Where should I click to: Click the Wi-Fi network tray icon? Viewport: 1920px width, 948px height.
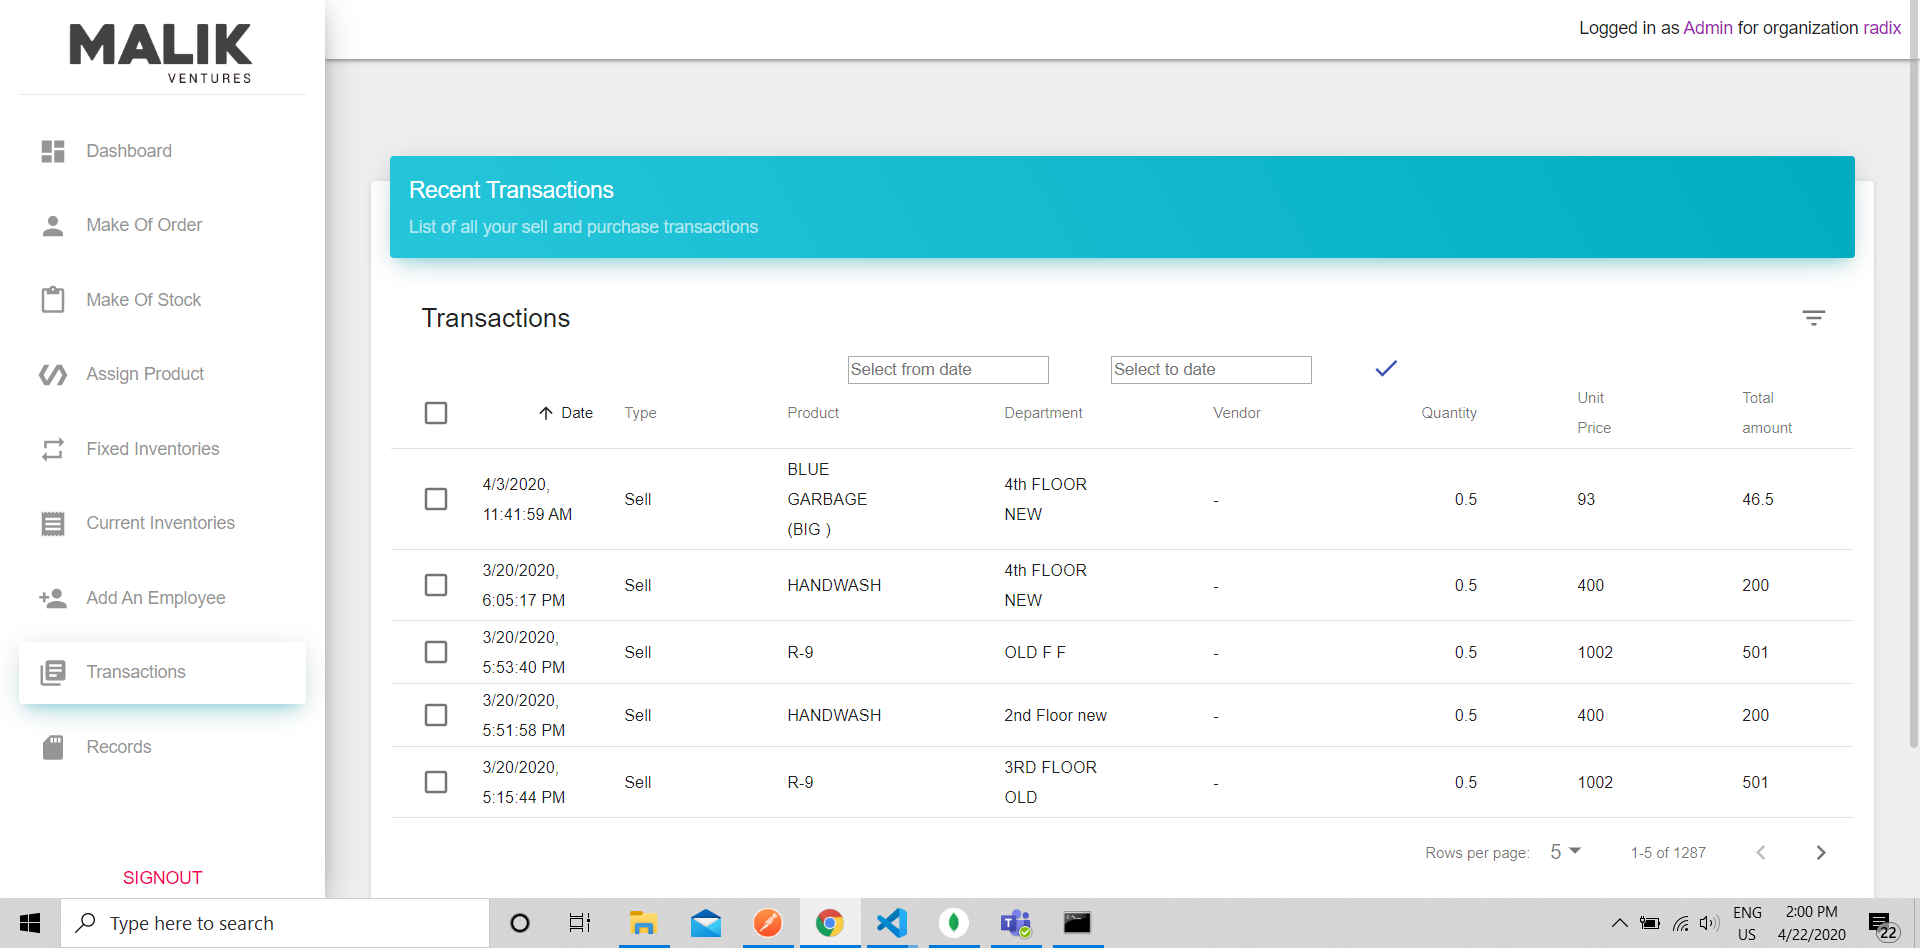pyautogui.click(x=1680, y=923)
